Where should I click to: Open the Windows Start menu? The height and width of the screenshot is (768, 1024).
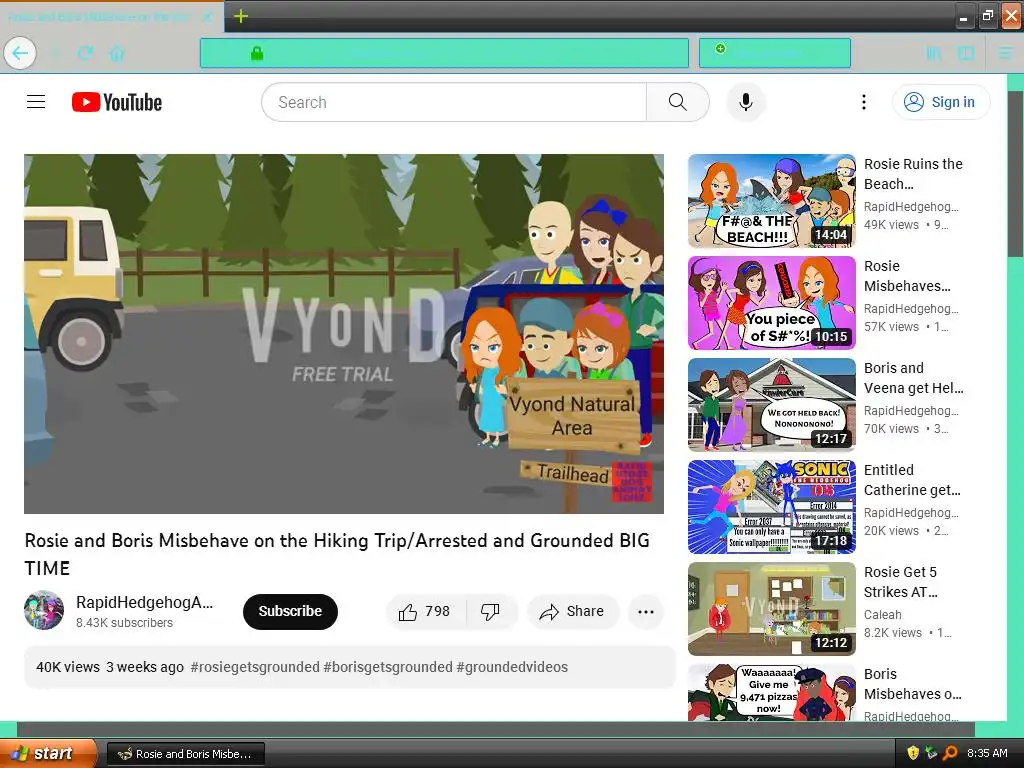[48, 753]
